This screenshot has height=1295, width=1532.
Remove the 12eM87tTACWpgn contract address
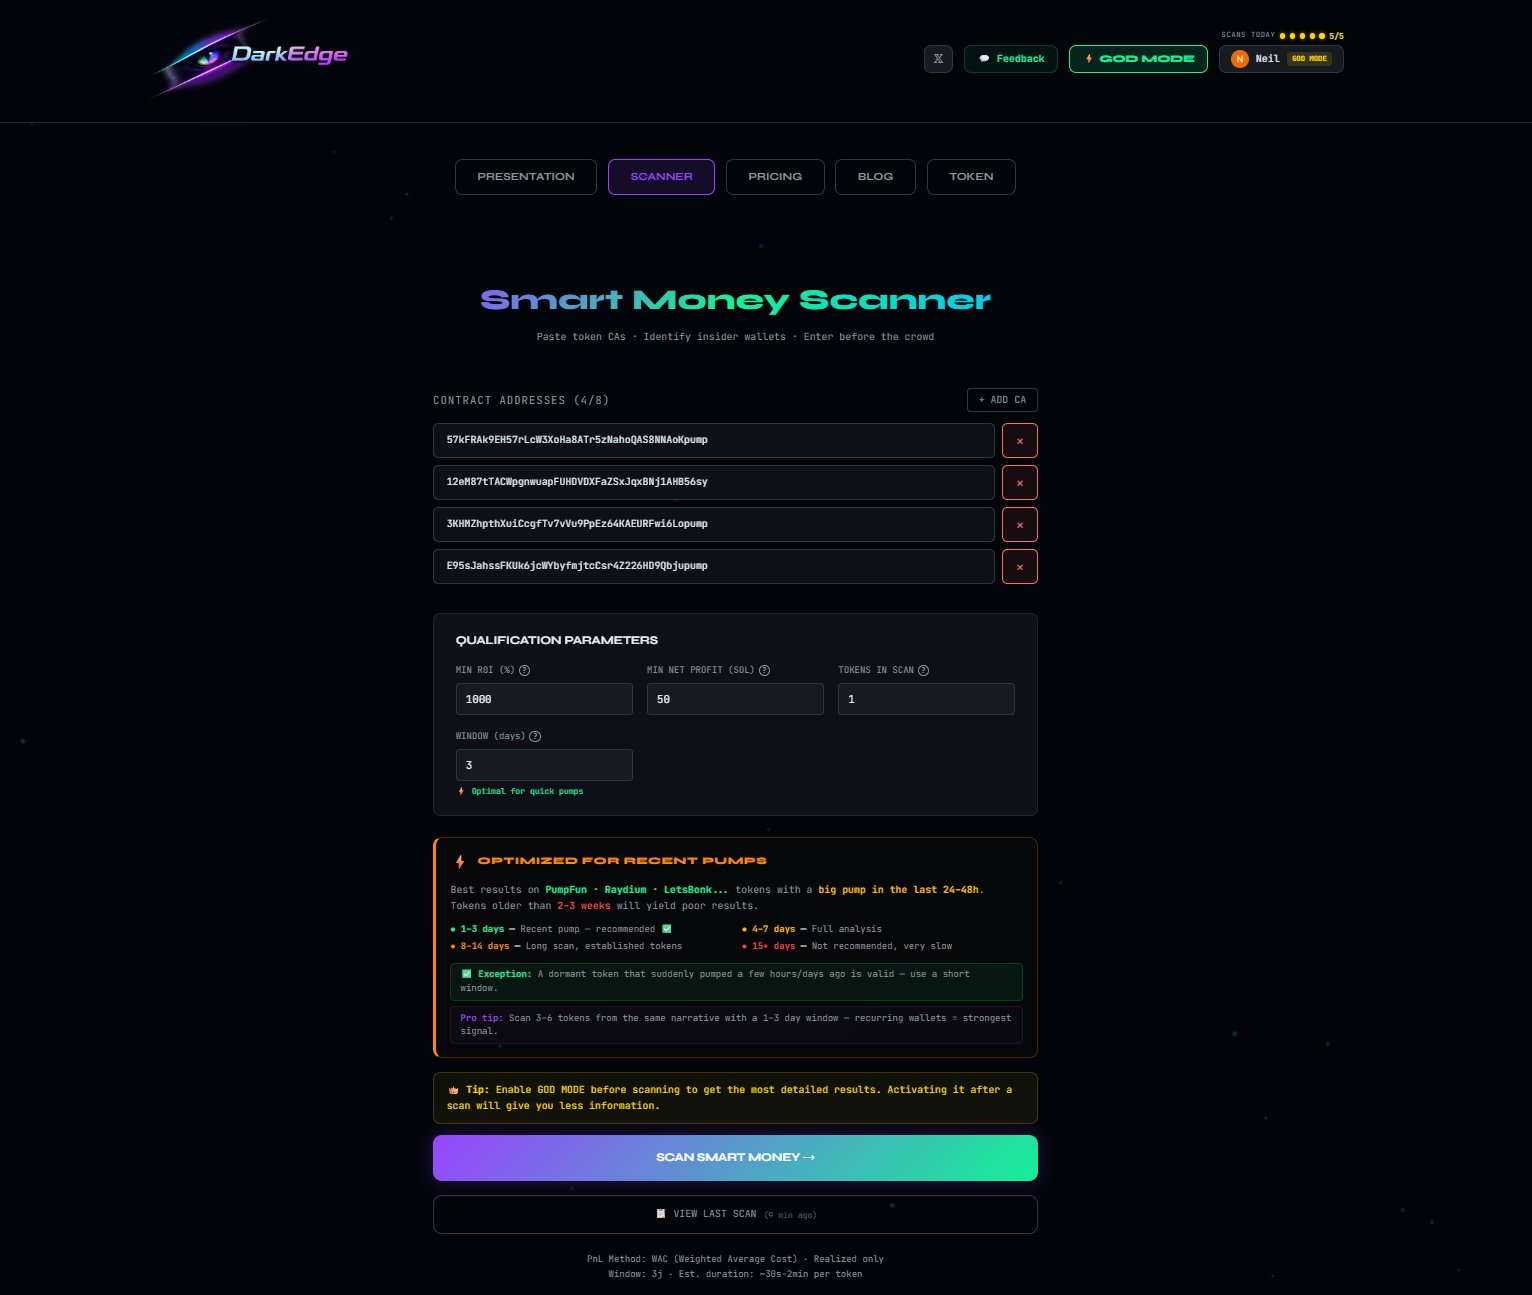tap(1020, 483)
